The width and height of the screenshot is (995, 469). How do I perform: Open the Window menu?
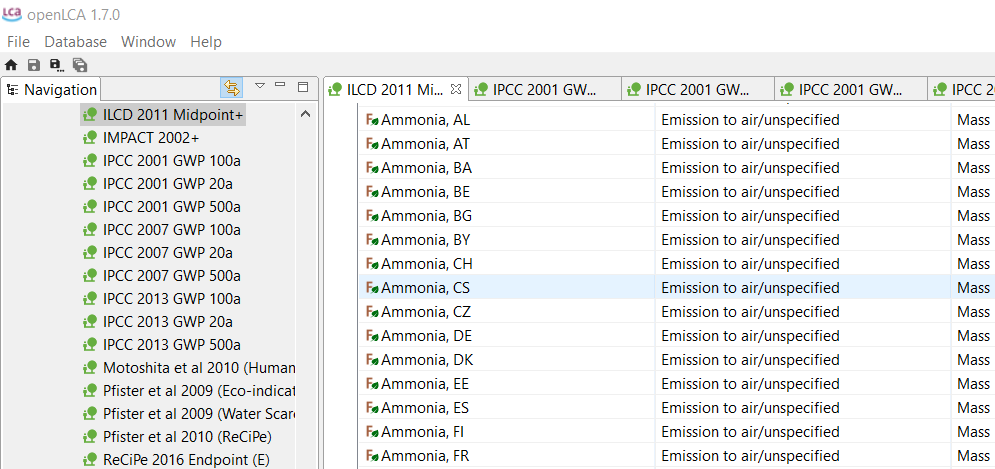coord(148,42)
